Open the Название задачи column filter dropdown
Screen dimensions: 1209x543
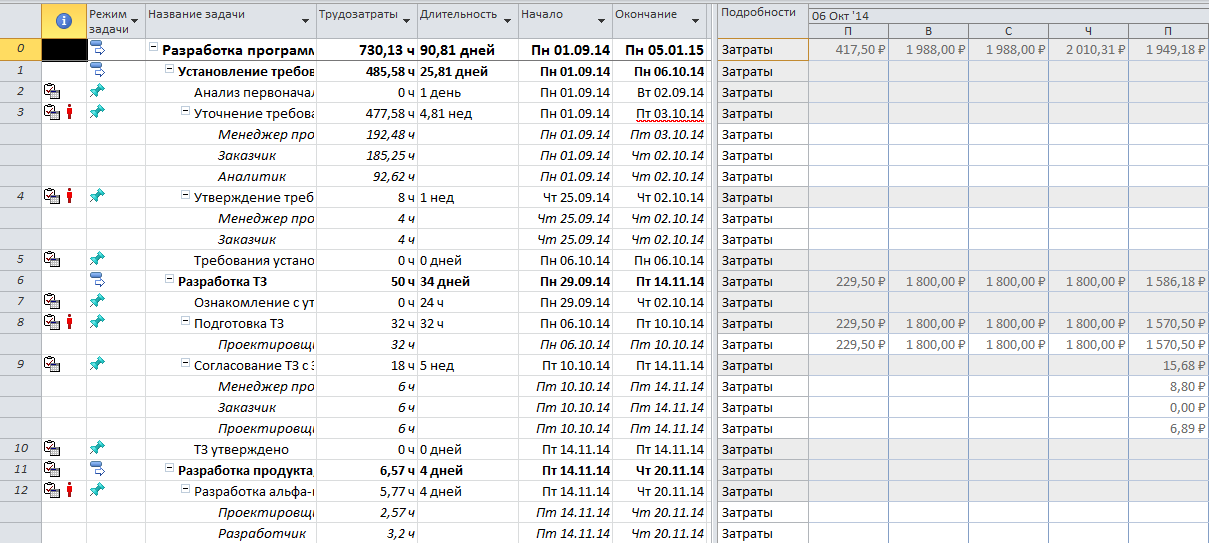[x=307, y=21]
